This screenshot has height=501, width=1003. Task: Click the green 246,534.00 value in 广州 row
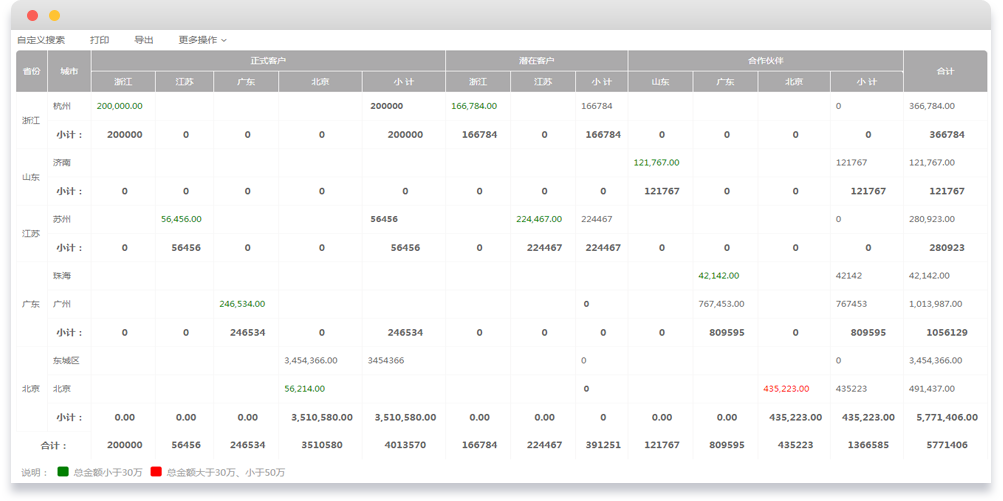coord(242,304)
